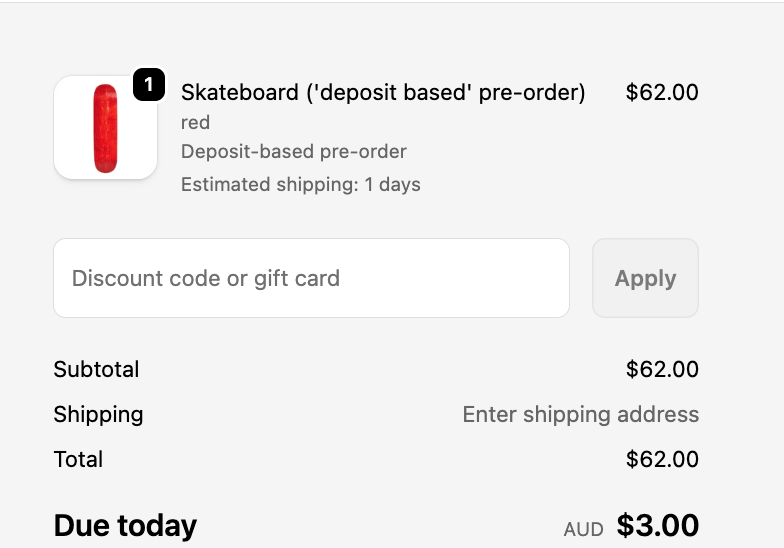Click the skateboard line item price $62.00
This screenshot has height=548, width=784.
661,93
